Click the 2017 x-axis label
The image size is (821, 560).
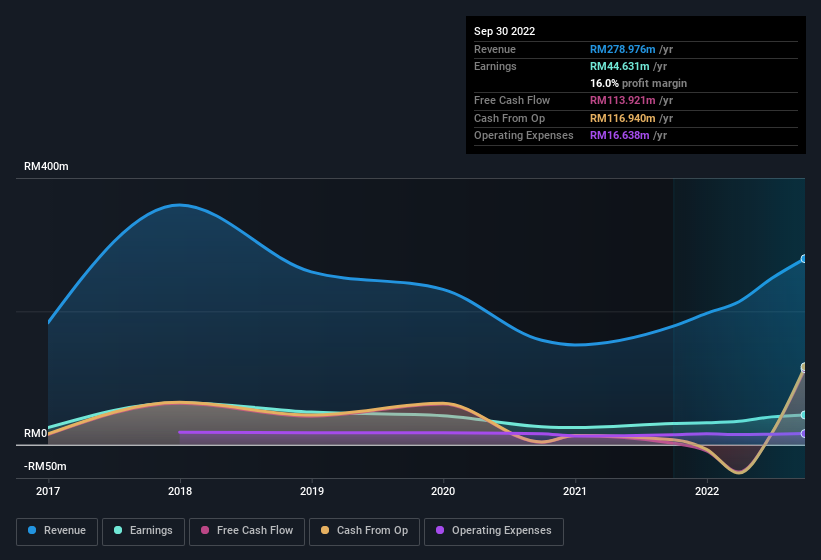point(48,491)
